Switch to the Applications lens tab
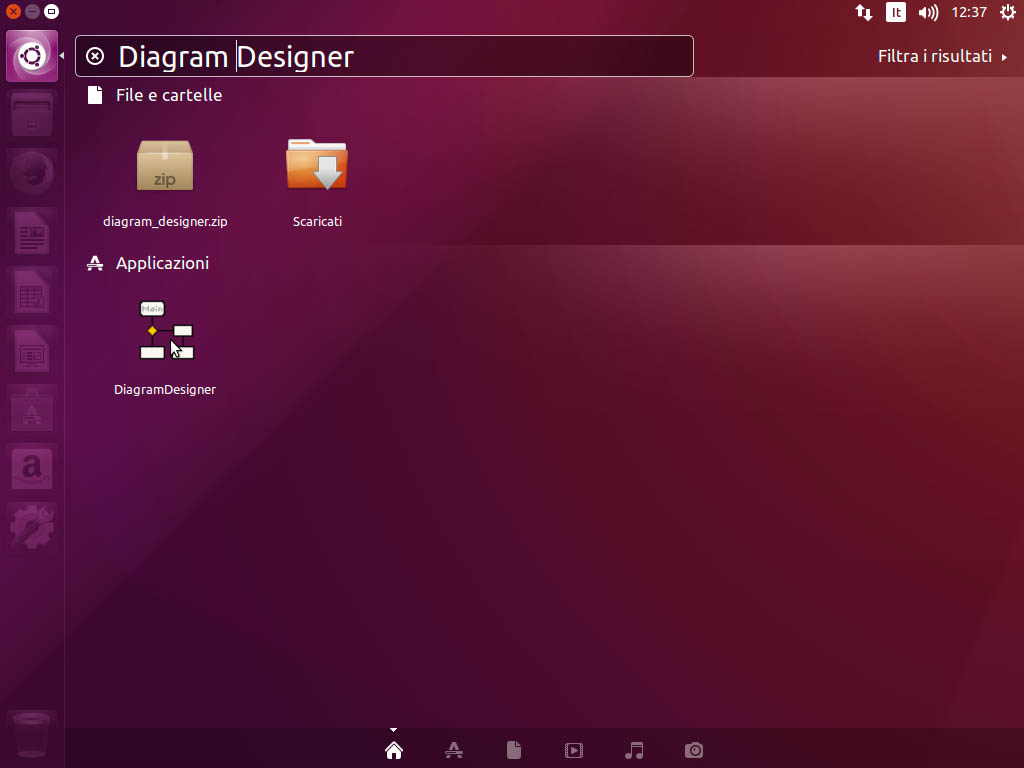The width and height of the screenshot is (1024, 768). [x=453, y=750]
